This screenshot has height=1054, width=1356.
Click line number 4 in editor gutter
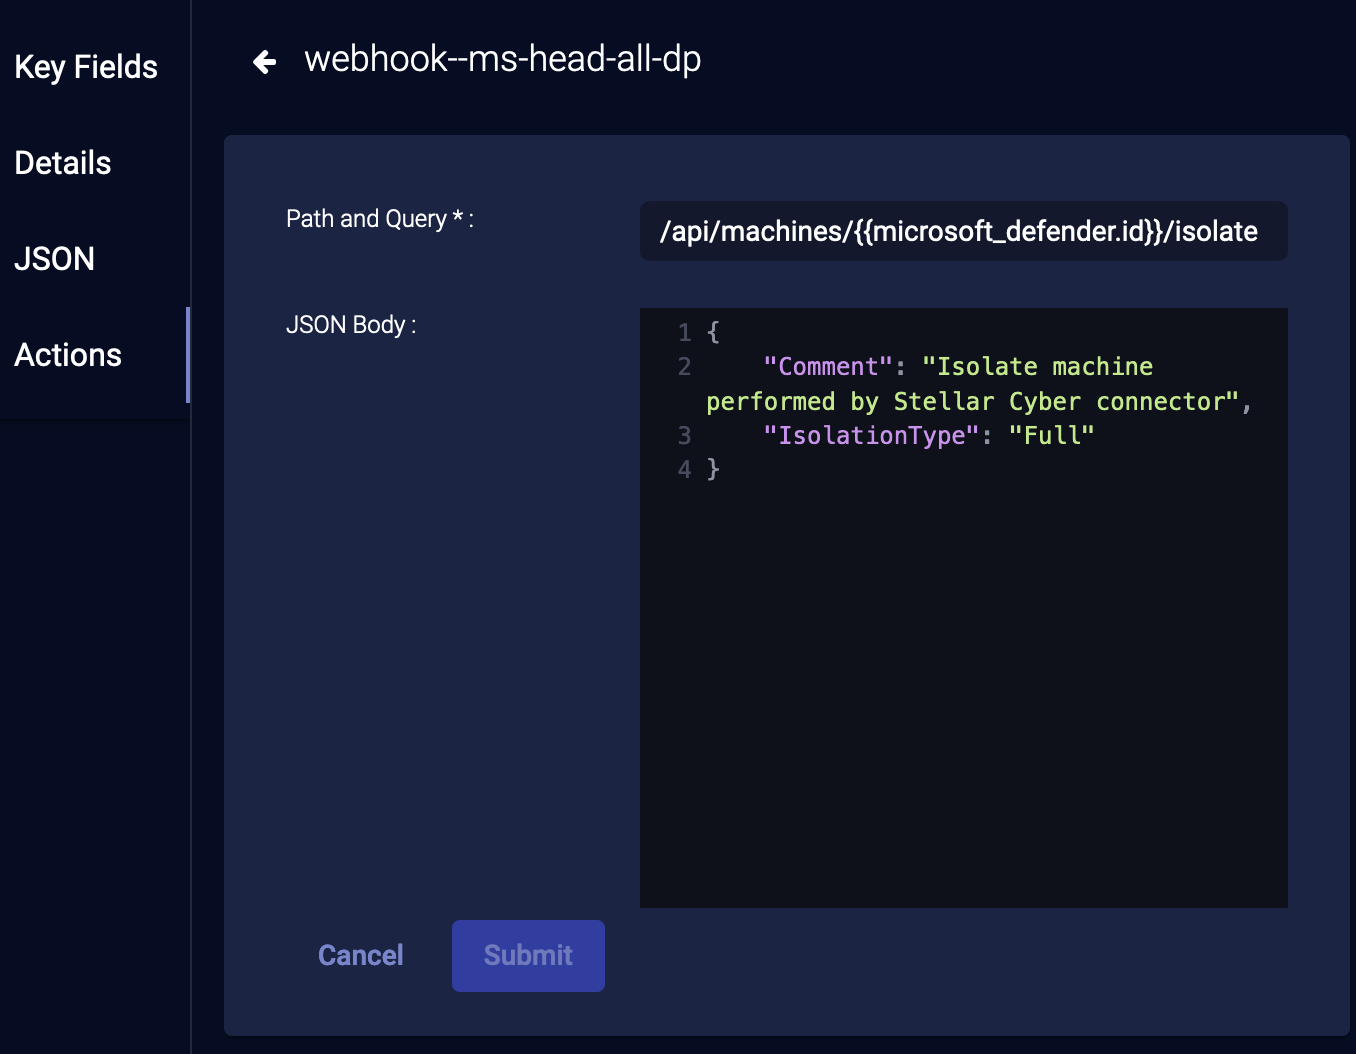click(684, 469)
